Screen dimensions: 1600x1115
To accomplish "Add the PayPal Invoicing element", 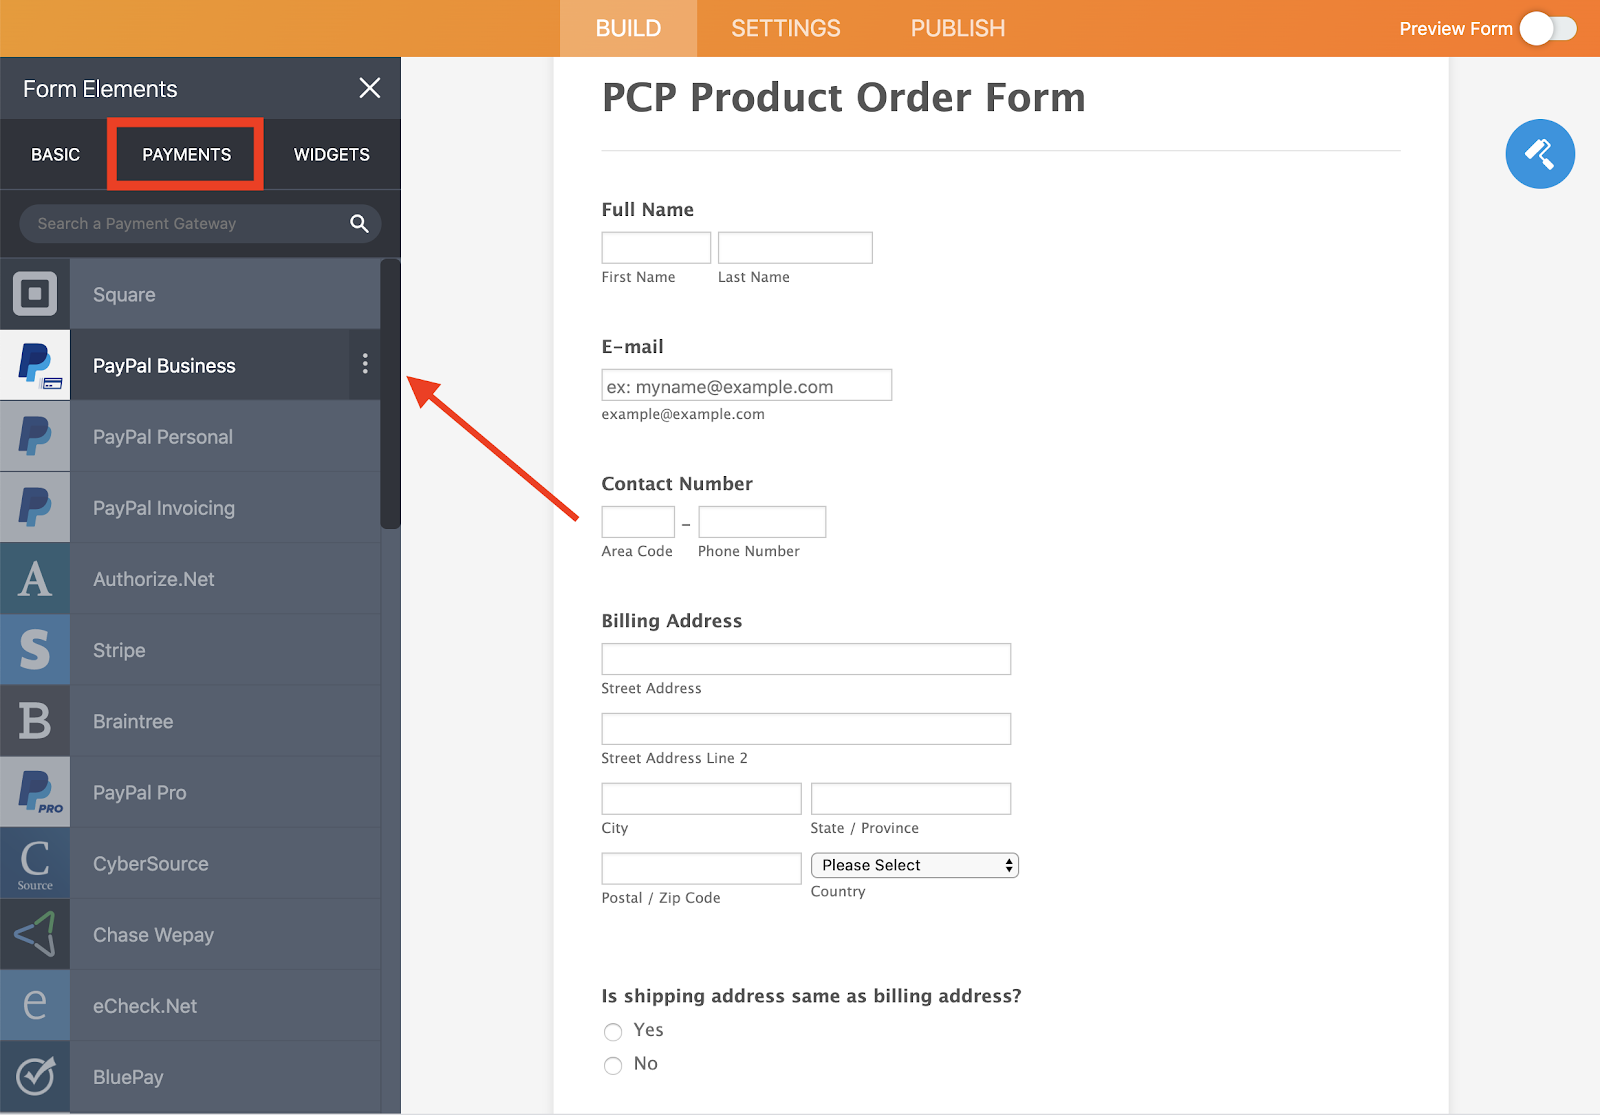I will 164,508.
